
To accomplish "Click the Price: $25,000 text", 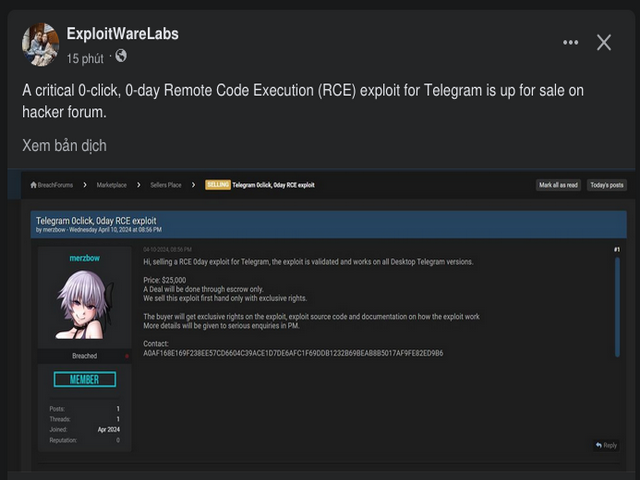I will pos(164,280).
